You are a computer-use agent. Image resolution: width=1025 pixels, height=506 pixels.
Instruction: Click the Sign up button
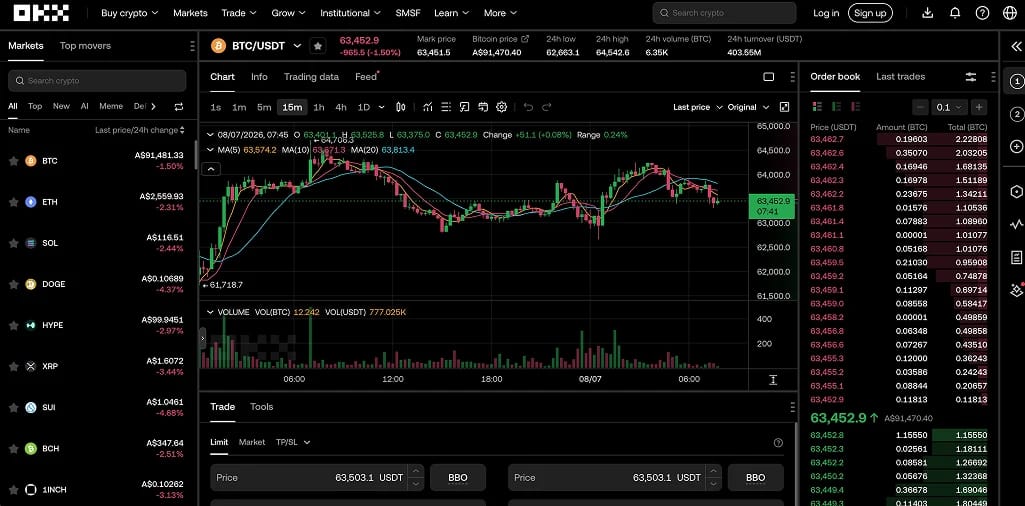coord(870,13)
